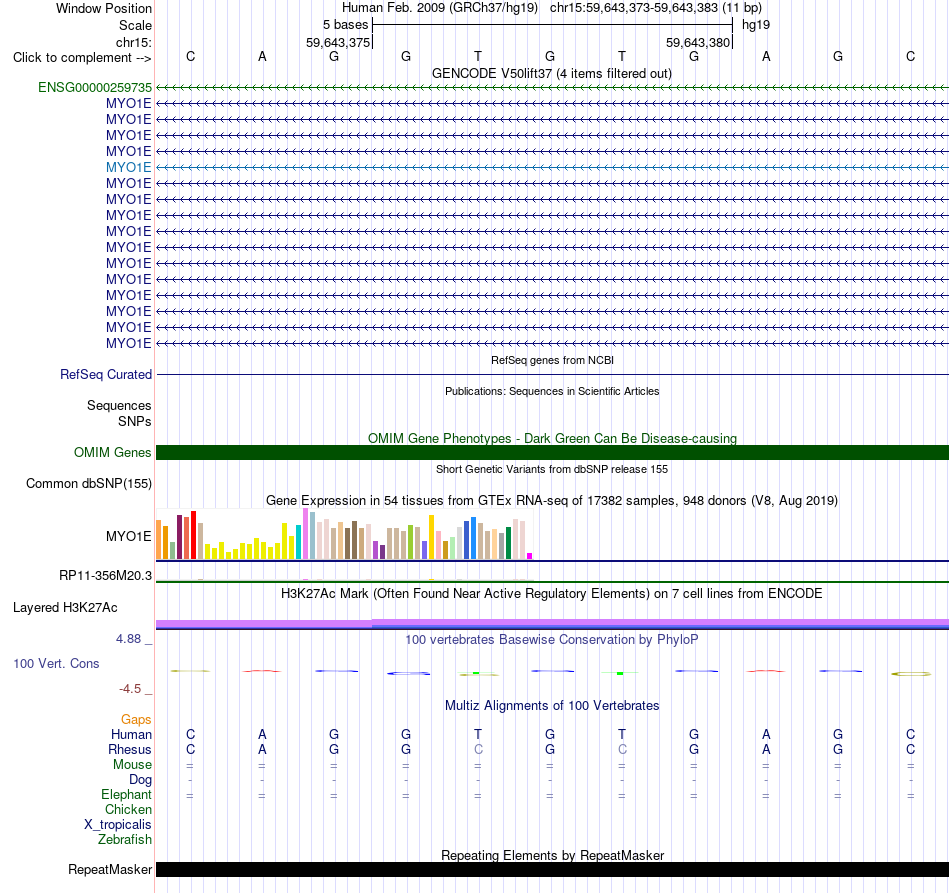Open the Basewise Conservation by PhyloP title
This screenshot has width=950, height=893.
tap(552, 639)
